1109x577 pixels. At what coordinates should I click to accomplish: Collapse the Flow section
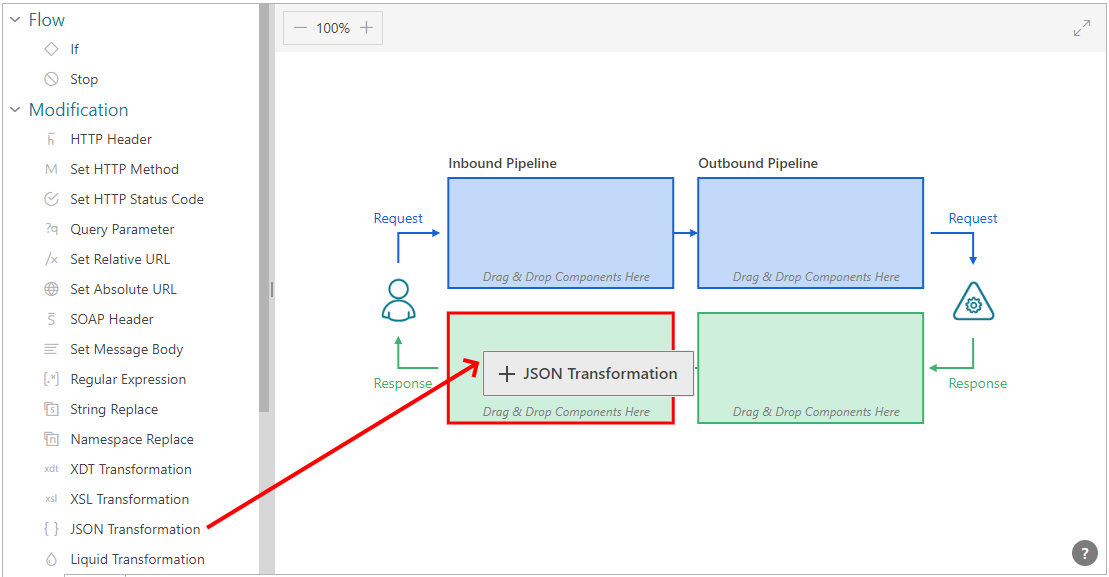(x=15, y=20)
